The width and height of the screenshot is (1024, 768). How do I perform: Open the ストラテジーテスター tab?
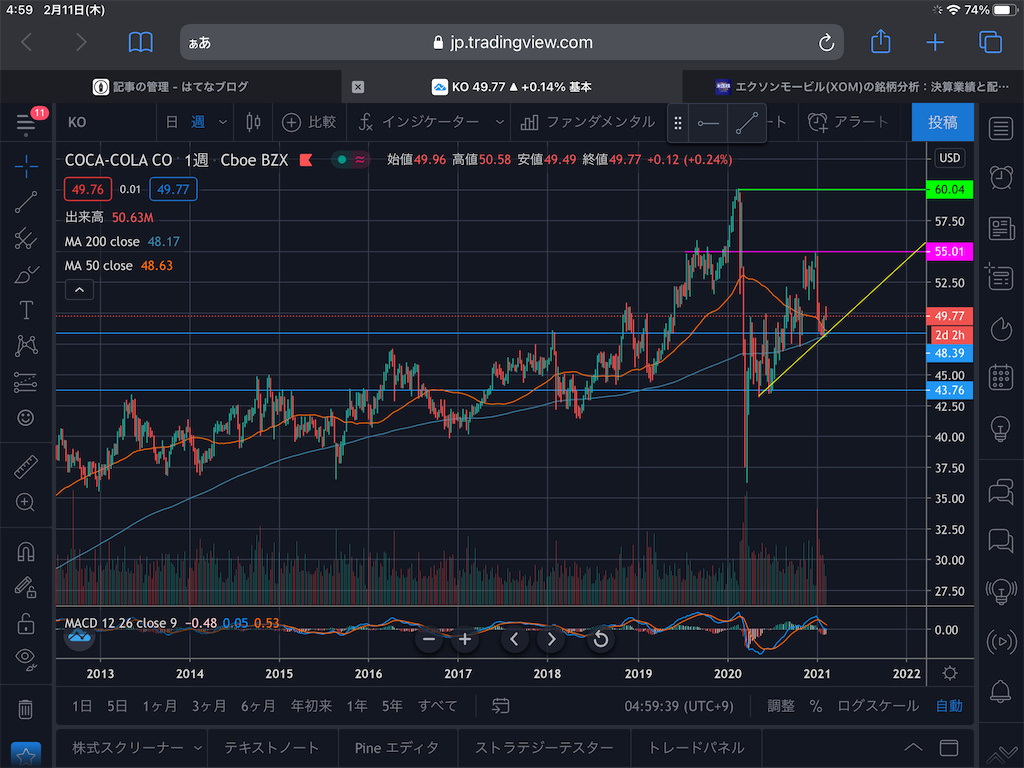point(544,748)
